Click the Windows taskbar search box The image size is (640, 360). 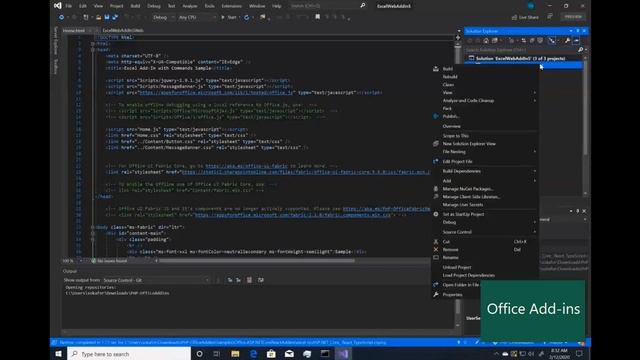pos(129,354)
